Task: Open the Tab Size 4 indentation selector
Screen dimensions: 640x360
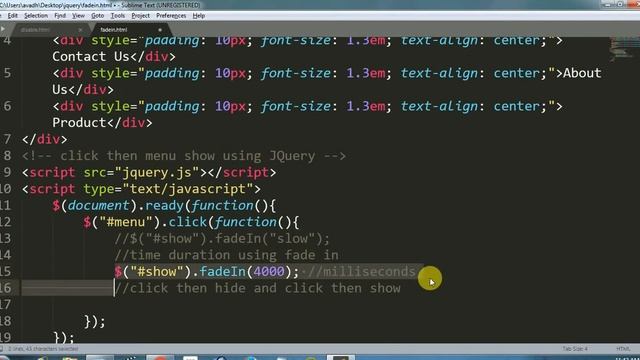Action: [575, 349]
